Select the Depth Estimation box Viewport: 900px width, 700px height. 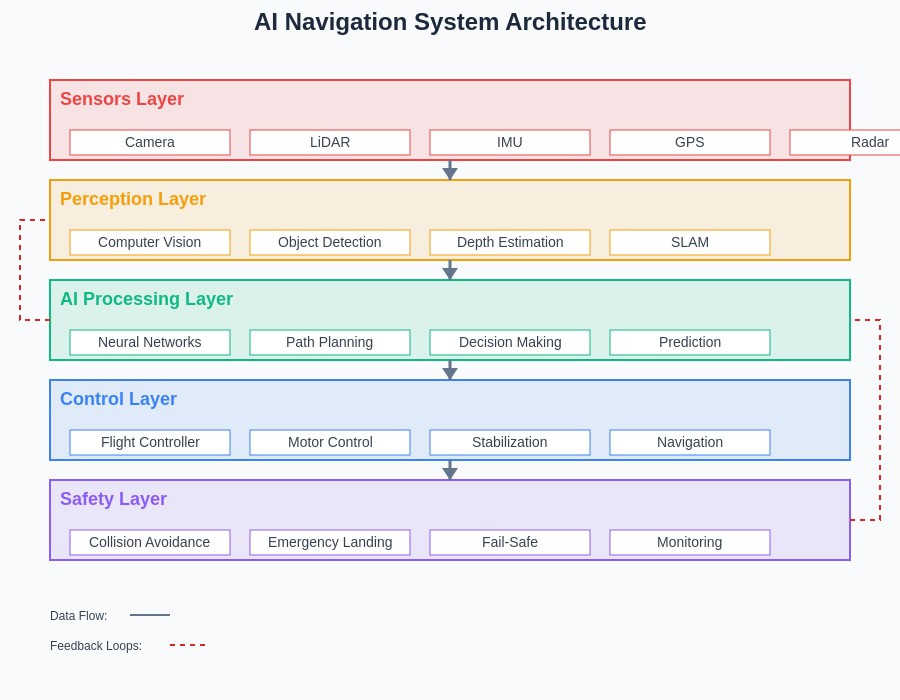(x=510, y=242)
